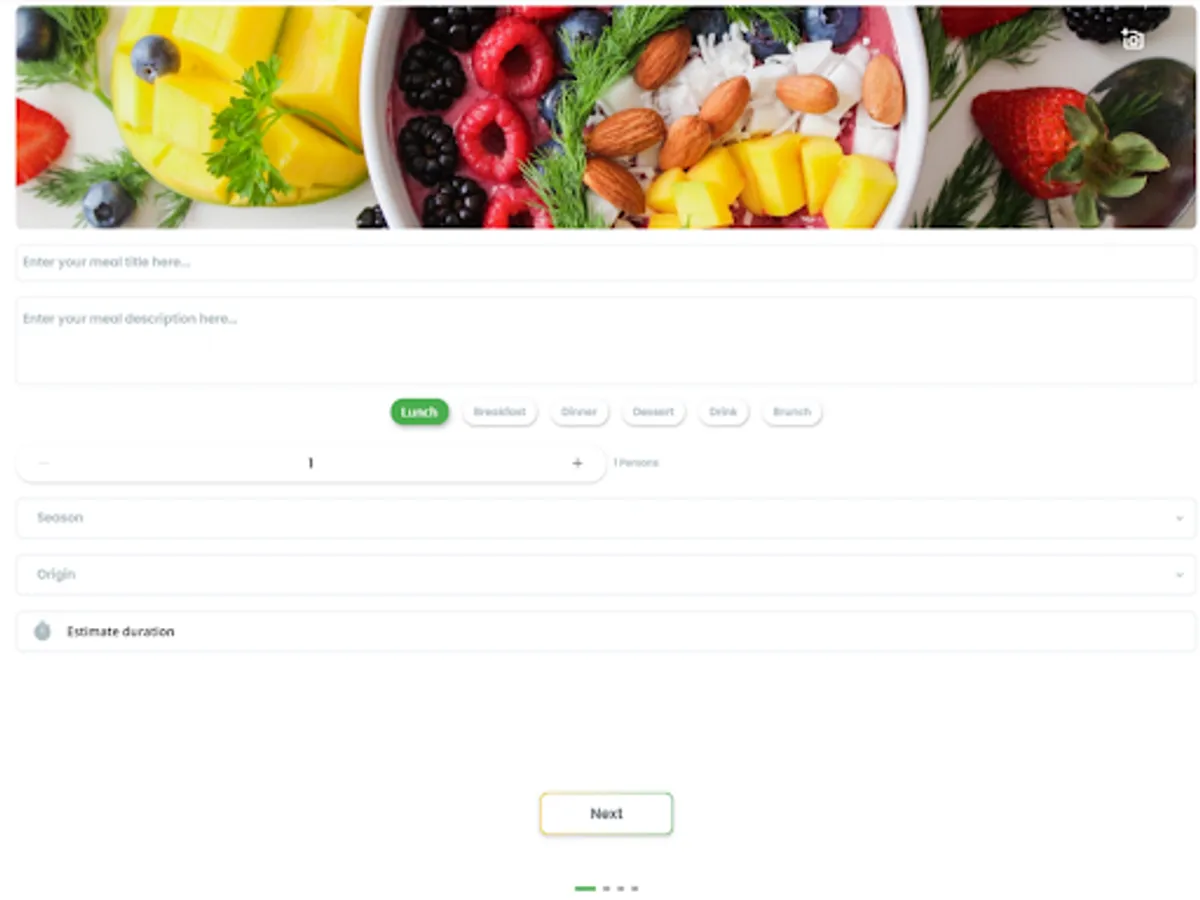Decrease persons with the minus button
The height and width of the screenshot is (900, 1200).
click(x=43, y=463)
